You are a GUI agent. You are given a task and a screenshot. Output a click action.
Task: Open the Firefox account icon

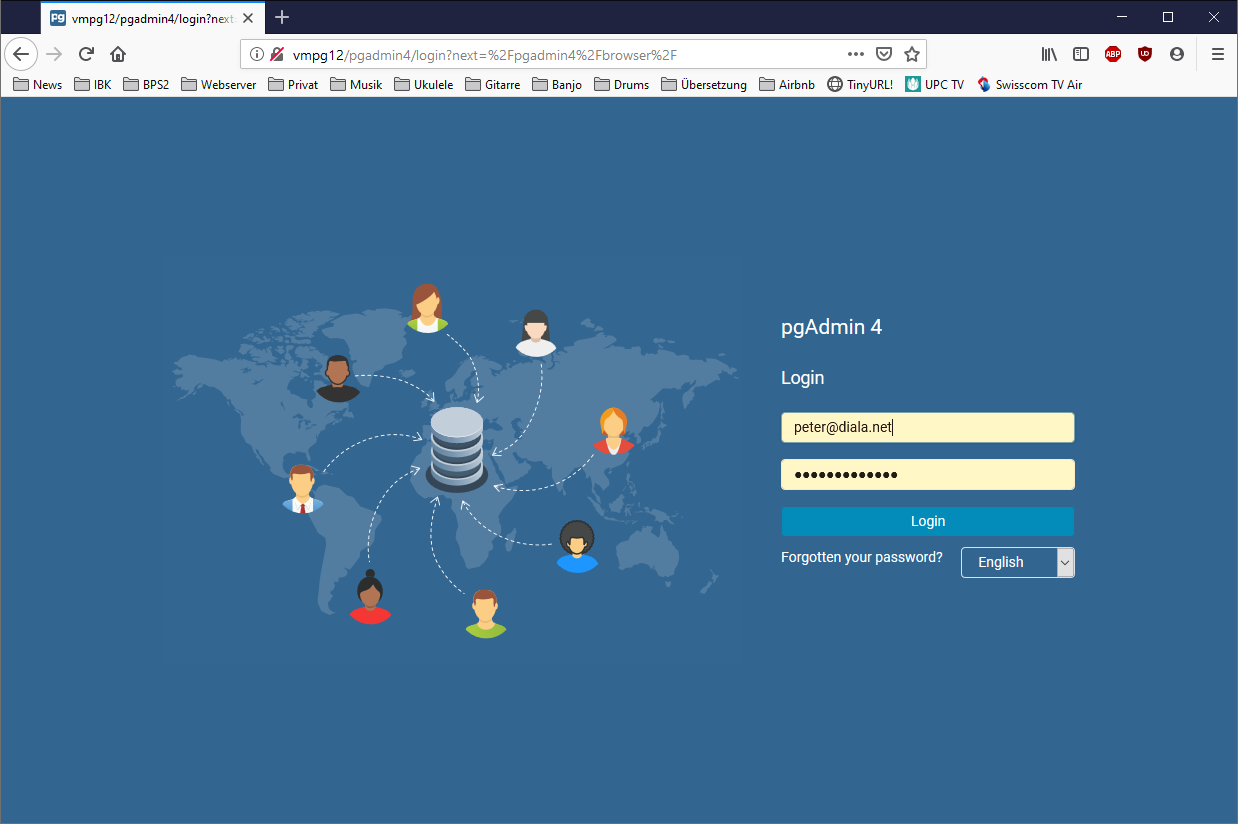[x=1177, y=54]
